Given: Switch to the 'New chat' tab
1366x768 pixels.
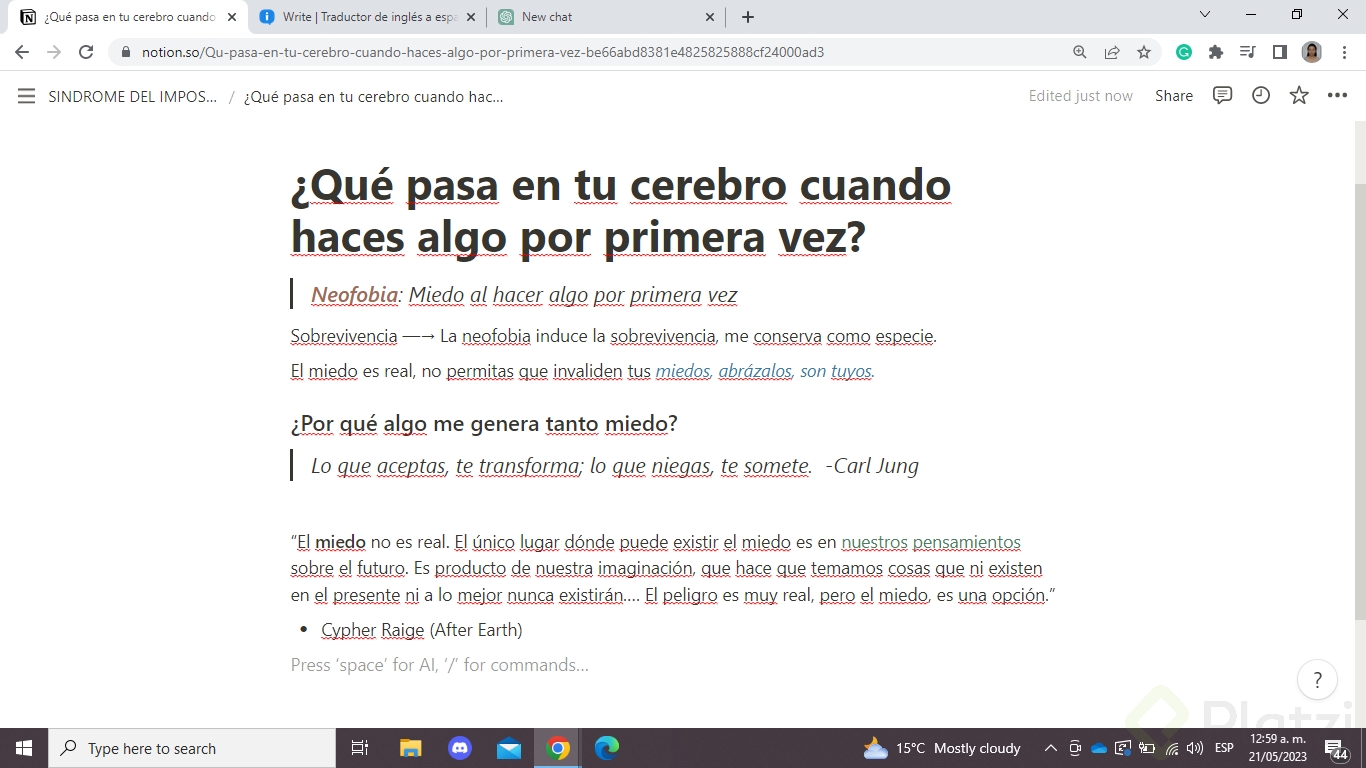Looking at the screenshot, I should pos(606,17).
